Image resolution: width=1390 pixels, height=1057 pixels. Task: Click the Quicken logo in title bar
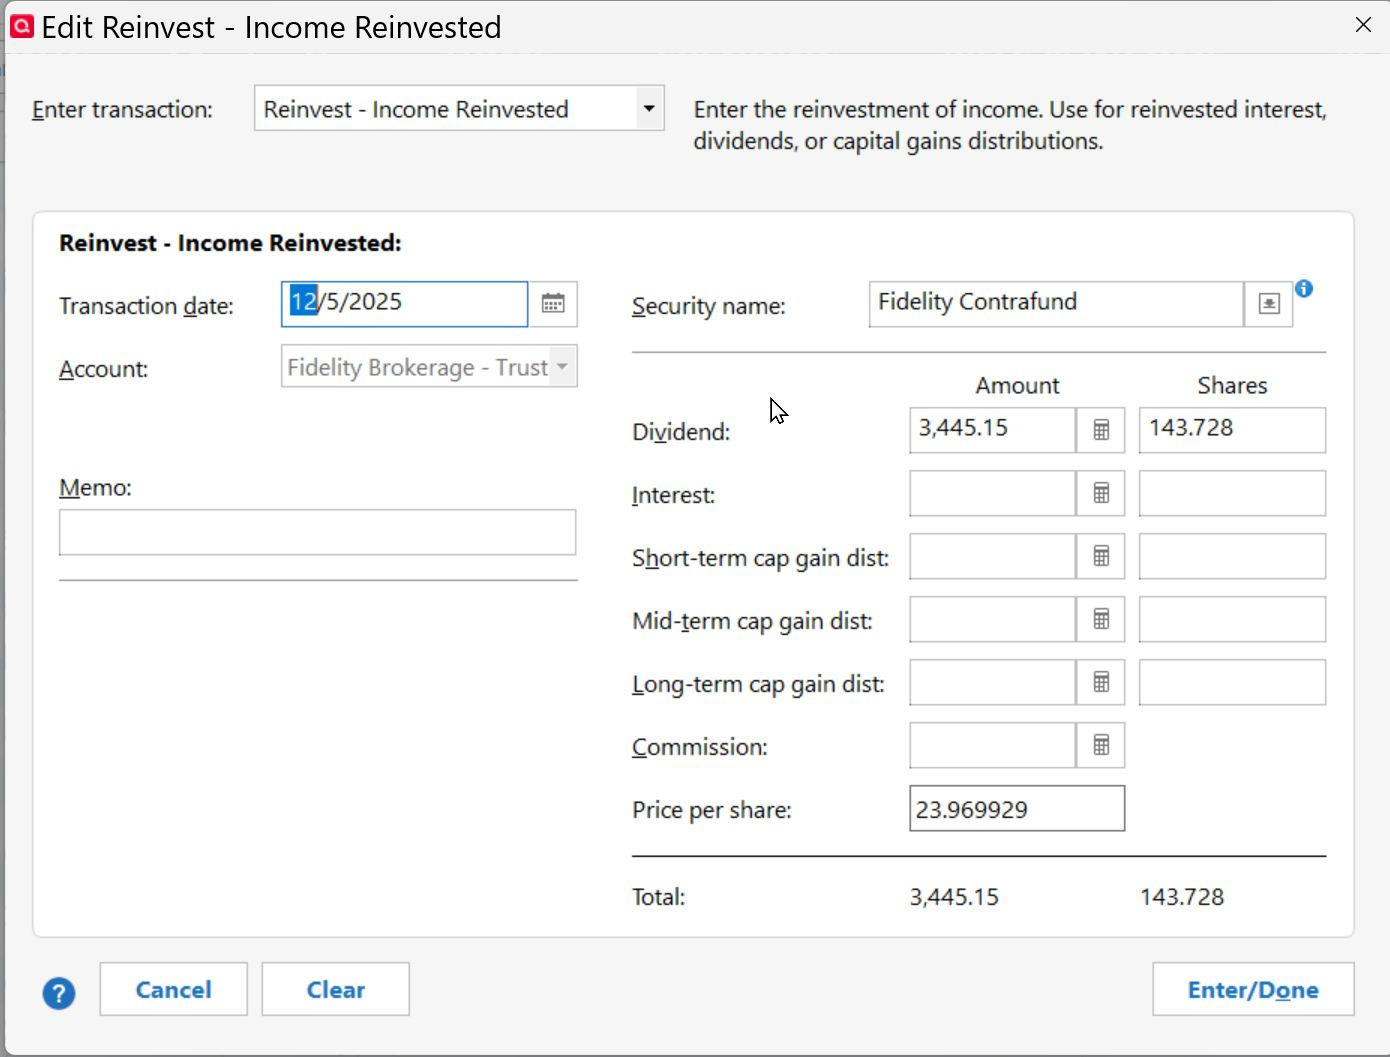coord(21,26)
